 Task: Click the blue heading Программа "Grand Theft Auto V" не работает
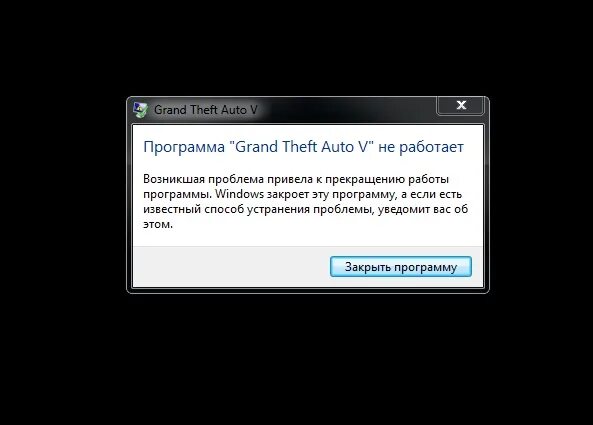click(x=303, y=147)
